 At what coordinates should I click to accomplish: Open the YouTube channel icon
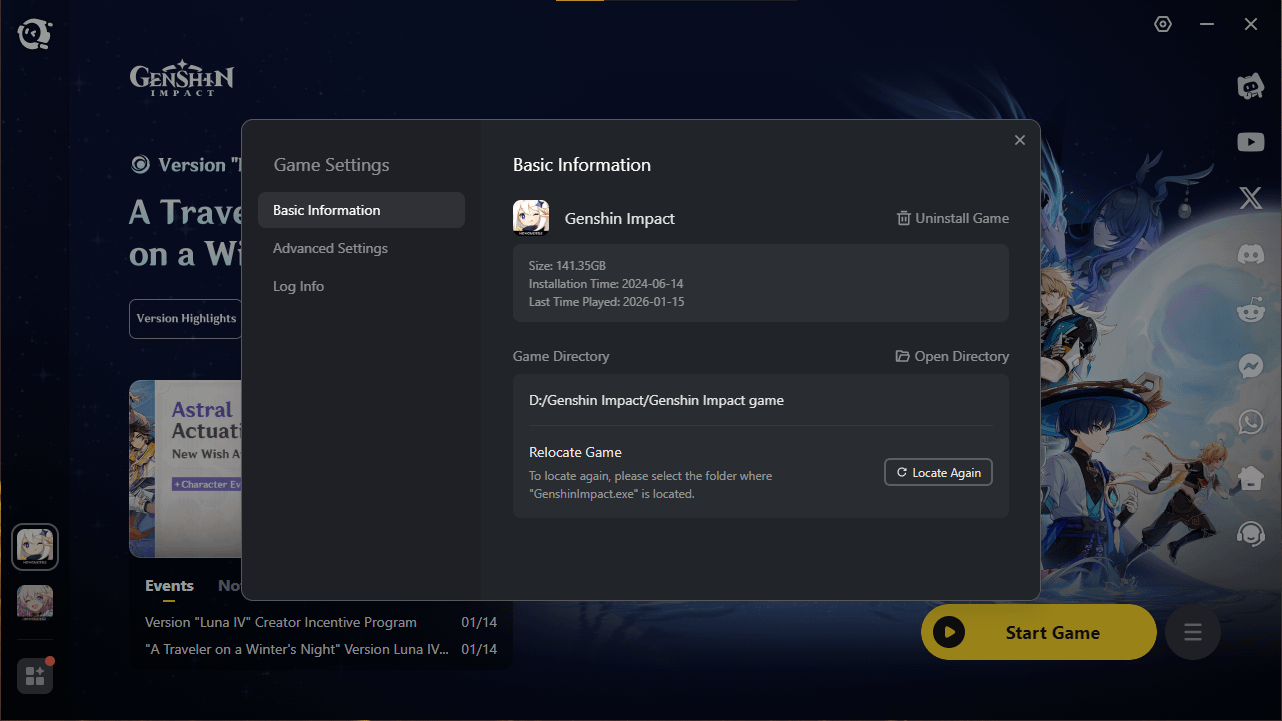click(1250, 143)
